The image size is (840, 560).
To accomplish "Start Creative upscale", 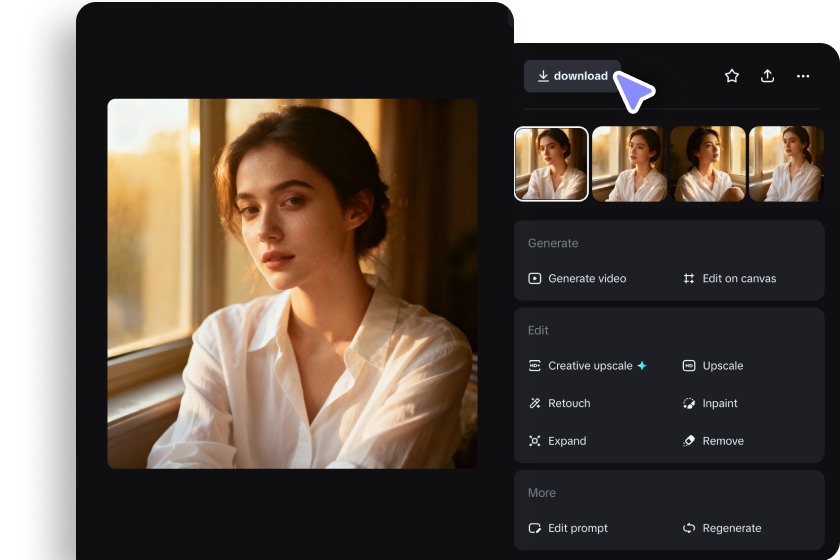I will [588, 366].
